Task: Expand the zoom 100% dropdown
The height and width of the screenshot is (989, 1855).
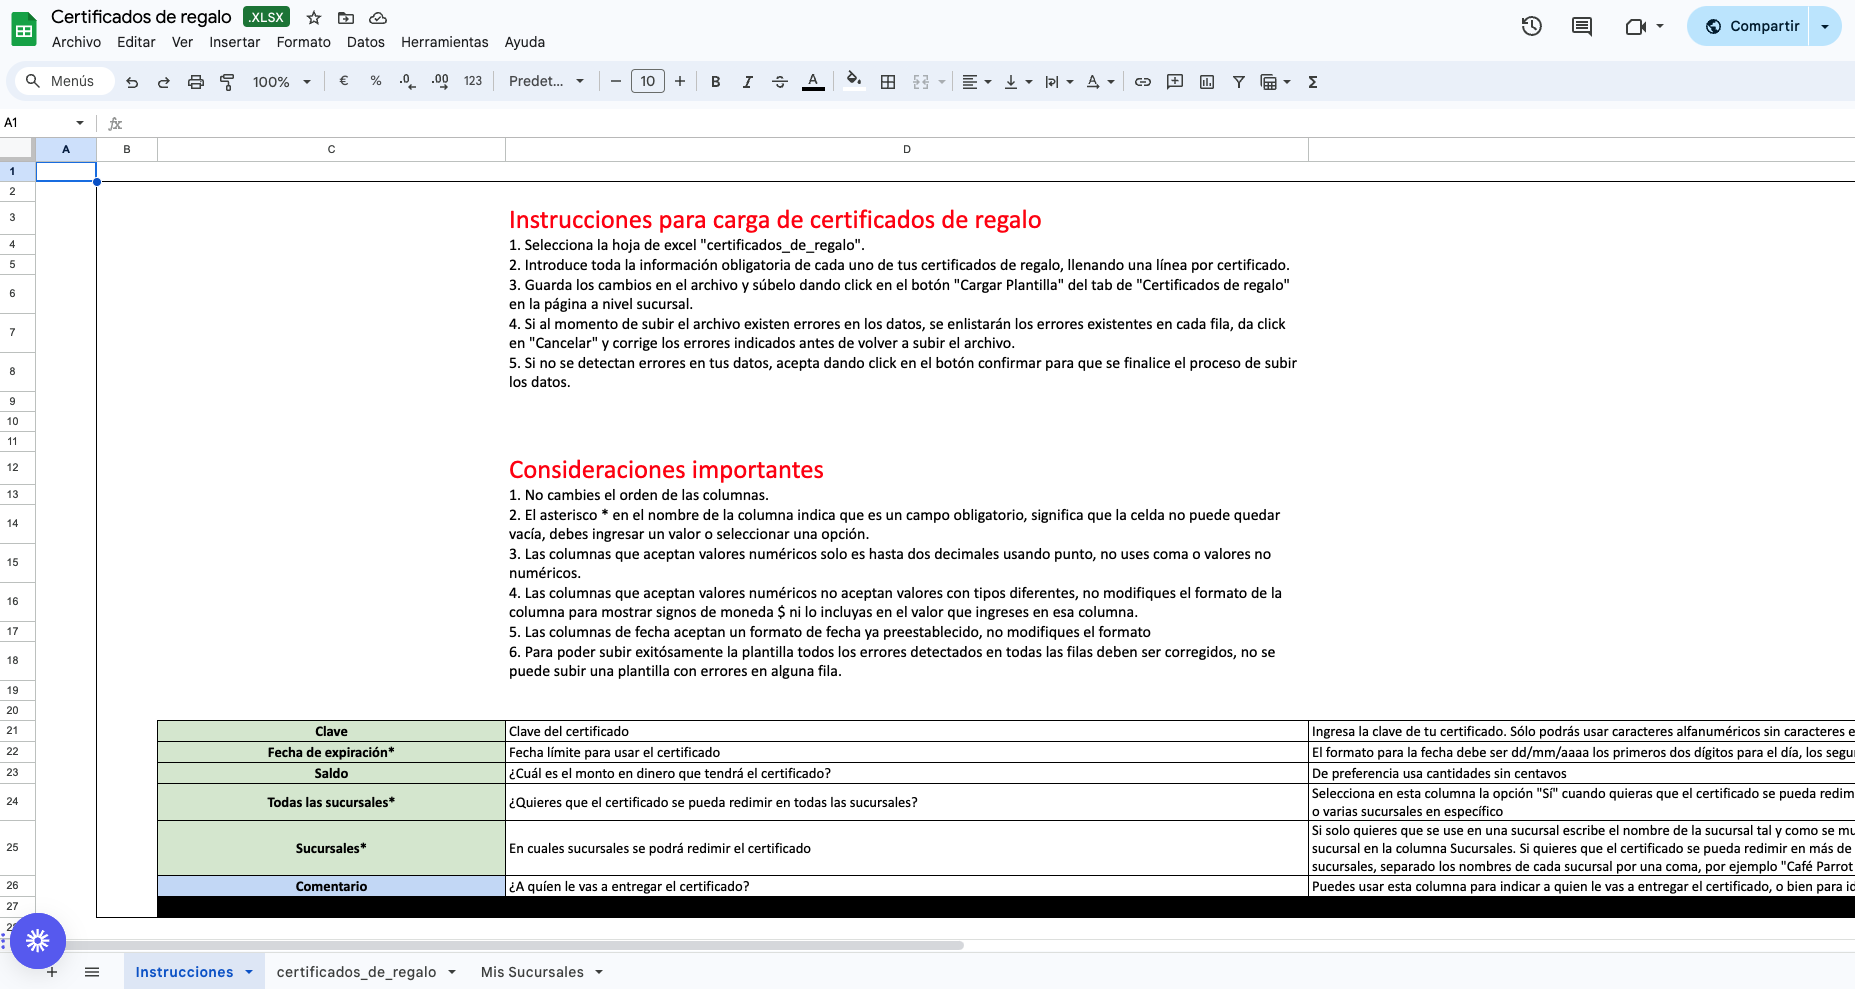Action: (307, 82)
